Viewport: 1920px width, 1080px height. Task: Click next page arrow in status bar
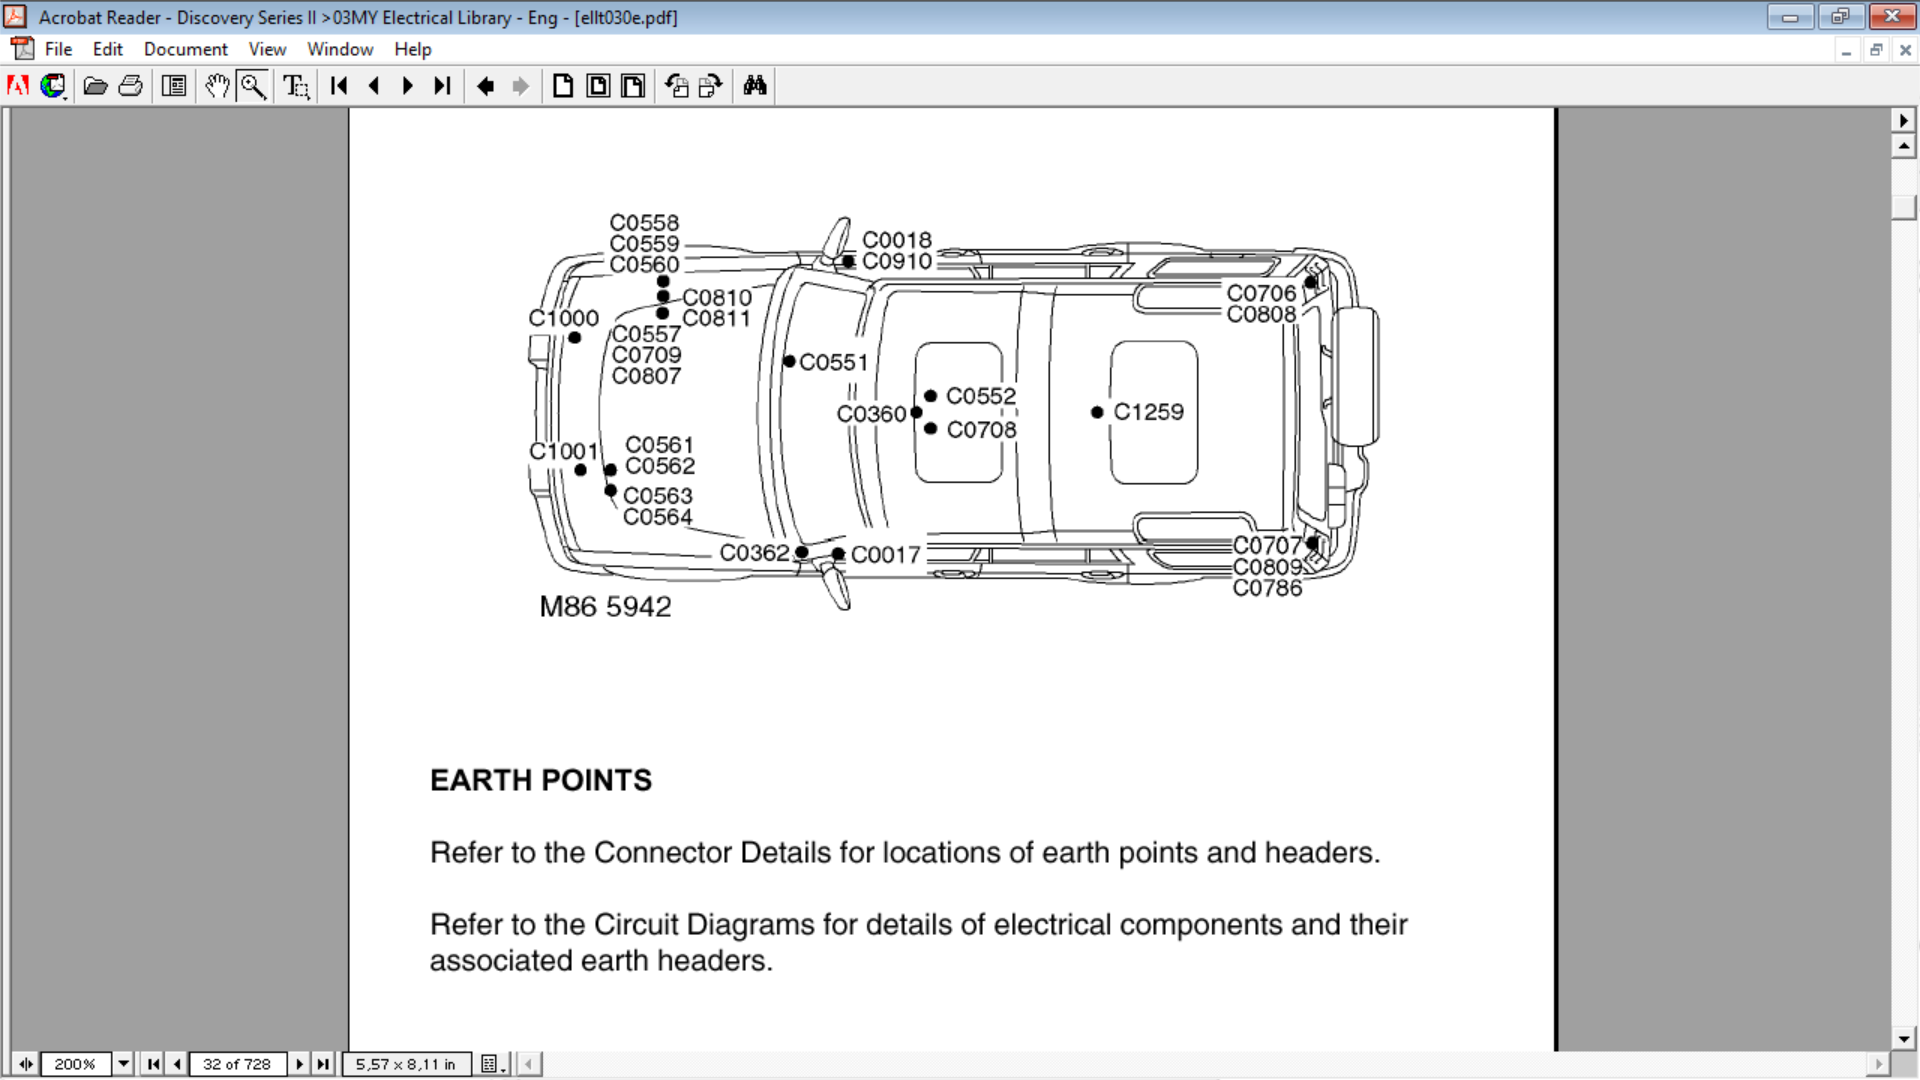click(299, 1064)
